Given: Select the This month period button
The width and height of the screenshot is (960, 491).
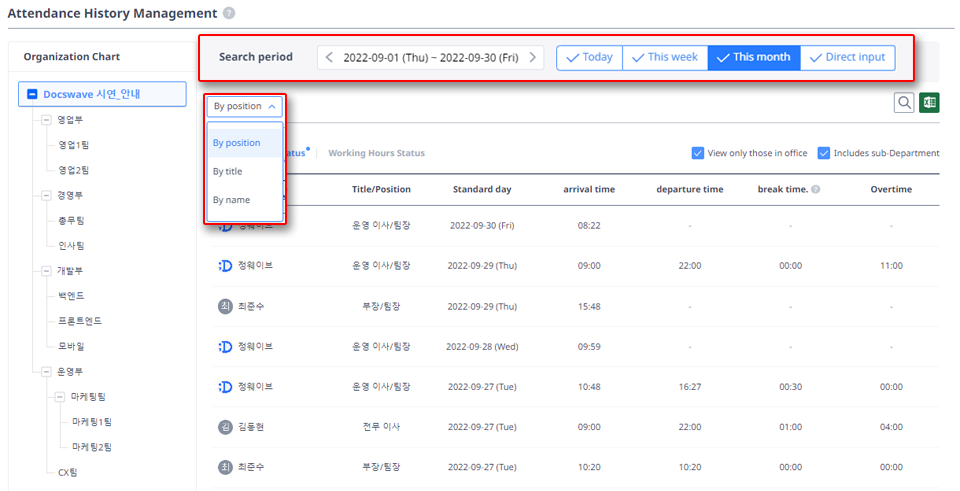Looking at the screenshot, I should (x=754, y=58).
